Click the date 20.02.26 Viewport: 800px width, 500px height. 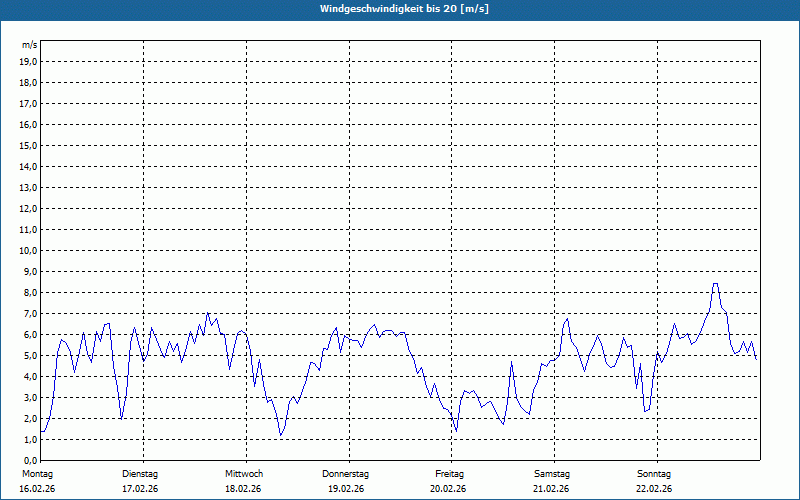pos(448,489)
